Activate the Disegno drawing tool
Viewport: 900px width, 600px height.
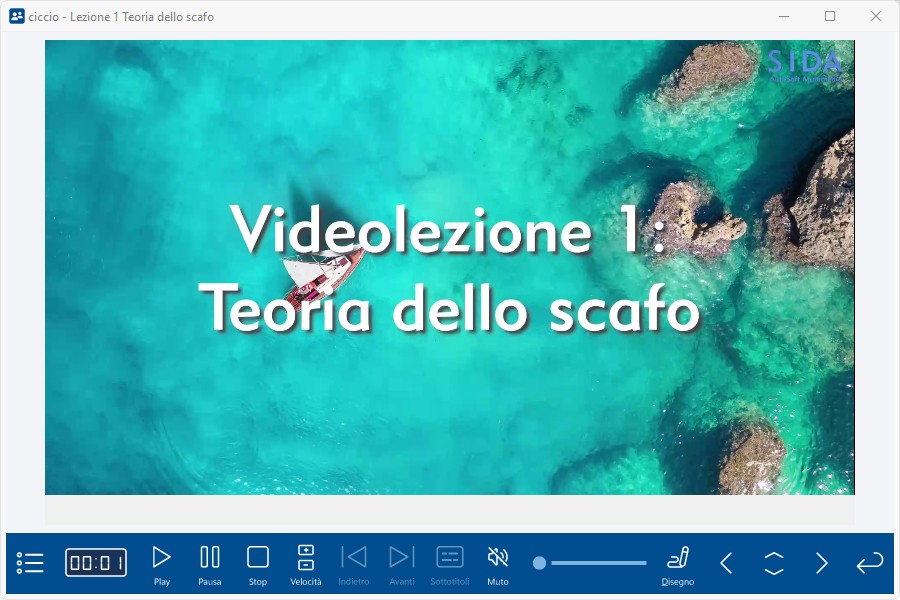[x=678, y=563]
